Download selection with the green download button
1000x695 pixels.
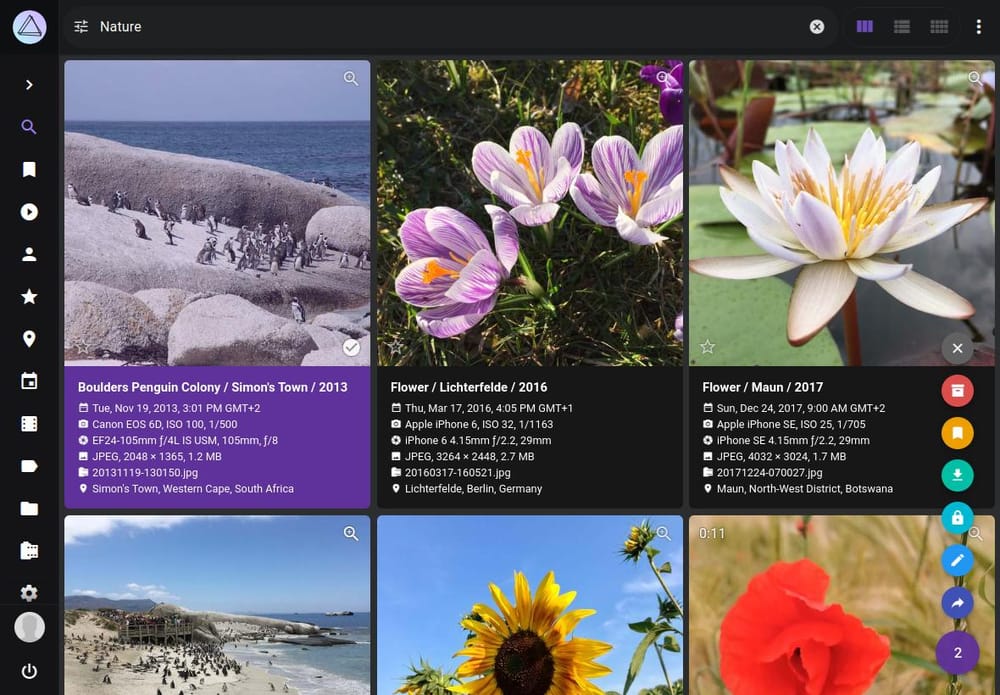[958, 475]
